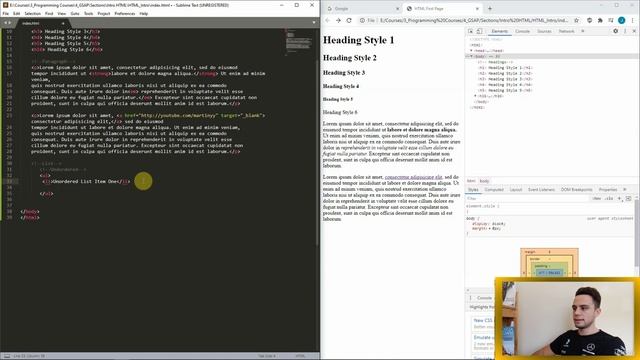This screenshot has height=360, width=640.
Task: Expand the h6 element in DOM tree
Action: point(476,96)
